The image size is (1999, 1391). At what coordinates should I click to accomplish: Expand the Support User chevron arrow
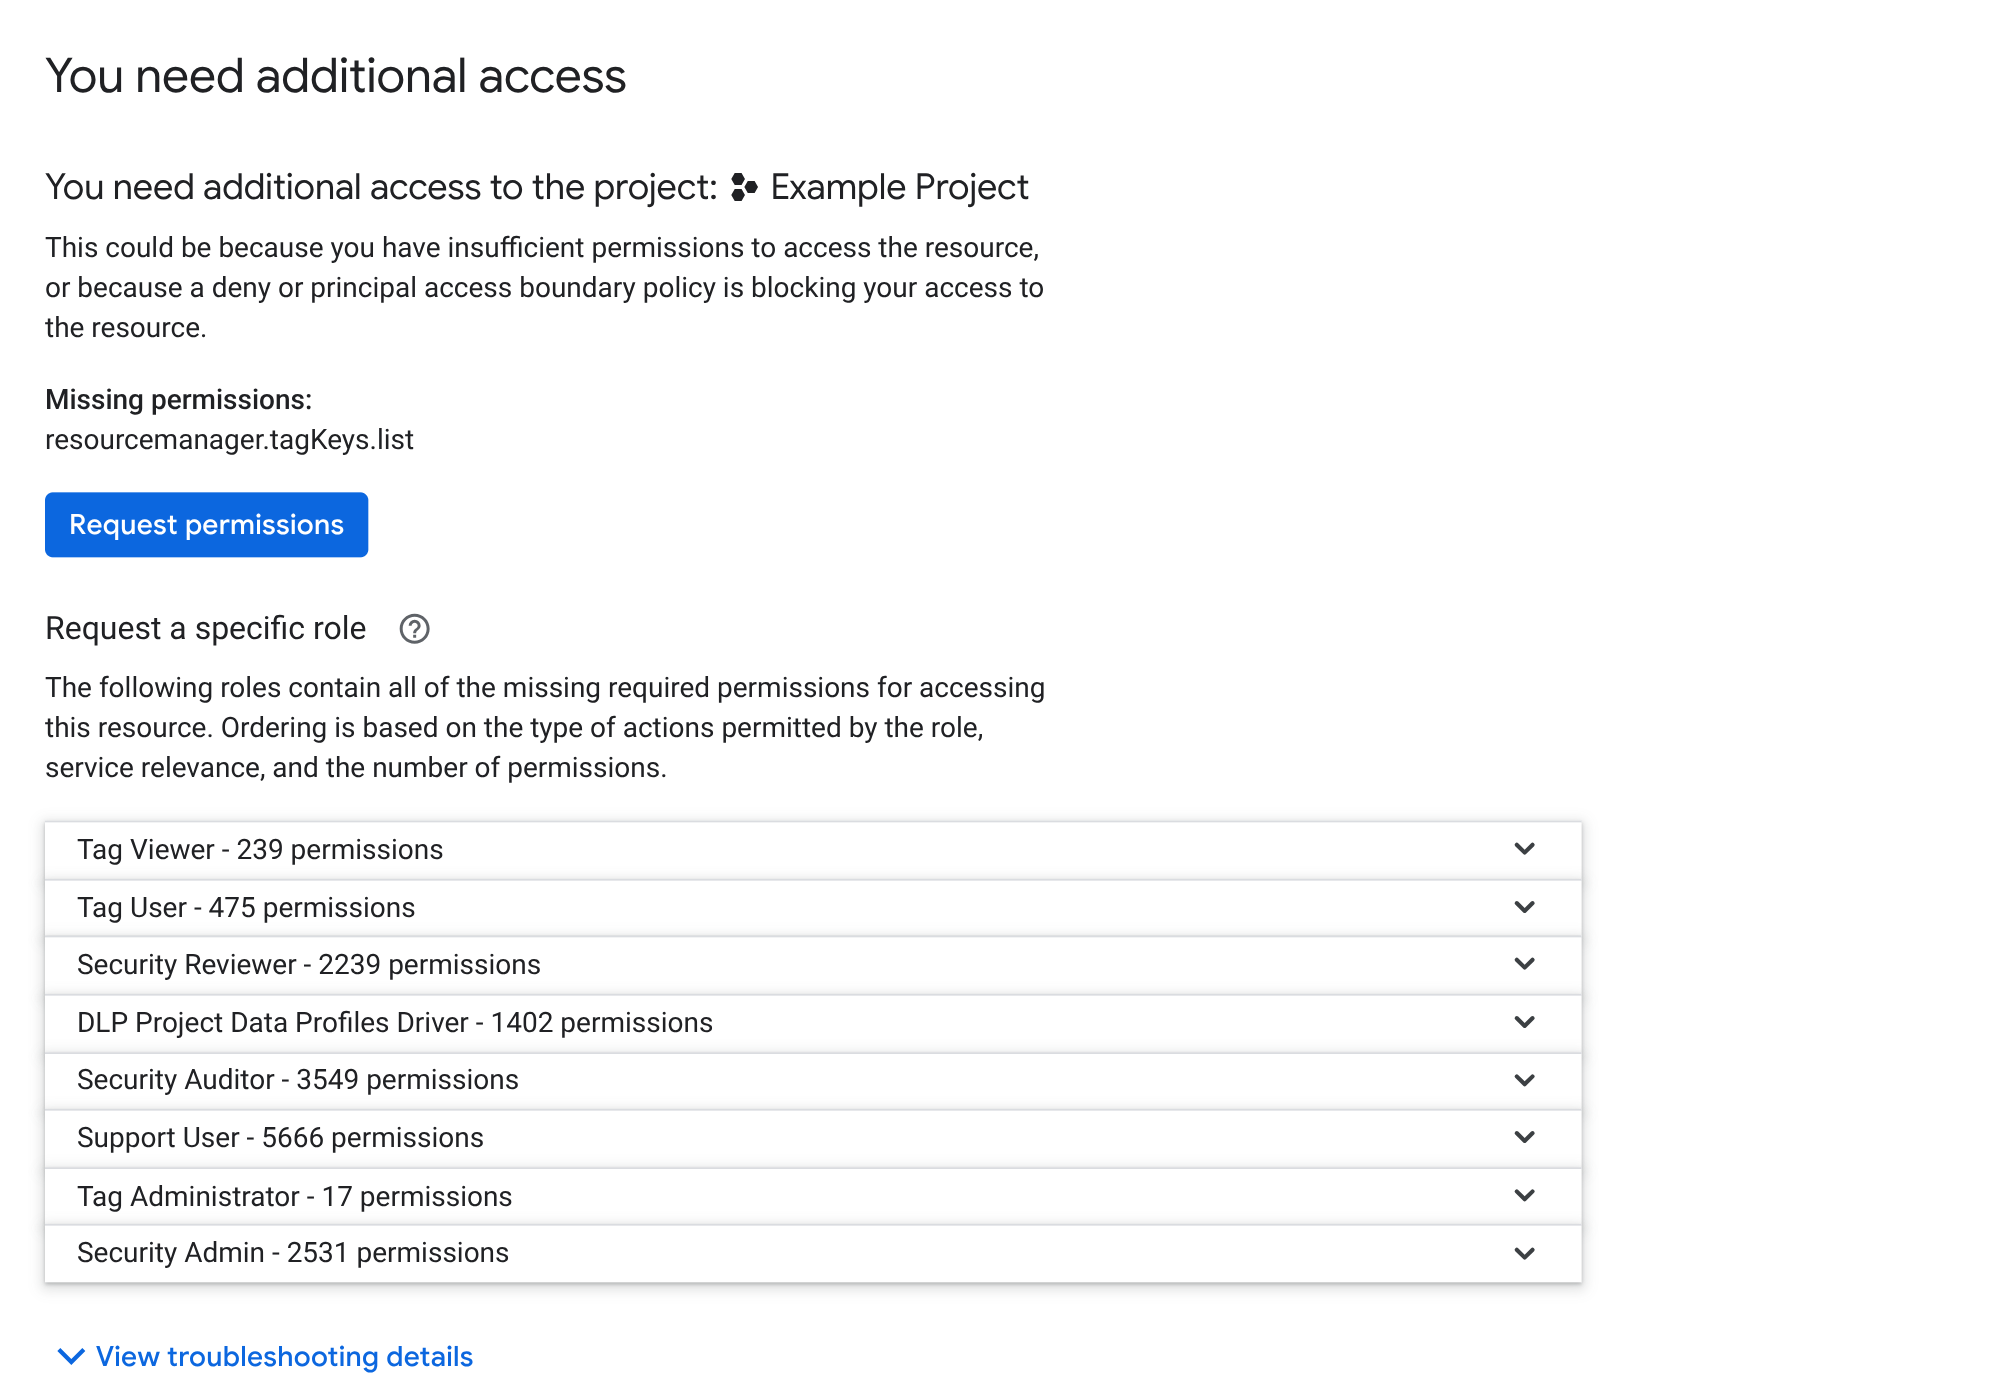[x=1524, y=1137]
